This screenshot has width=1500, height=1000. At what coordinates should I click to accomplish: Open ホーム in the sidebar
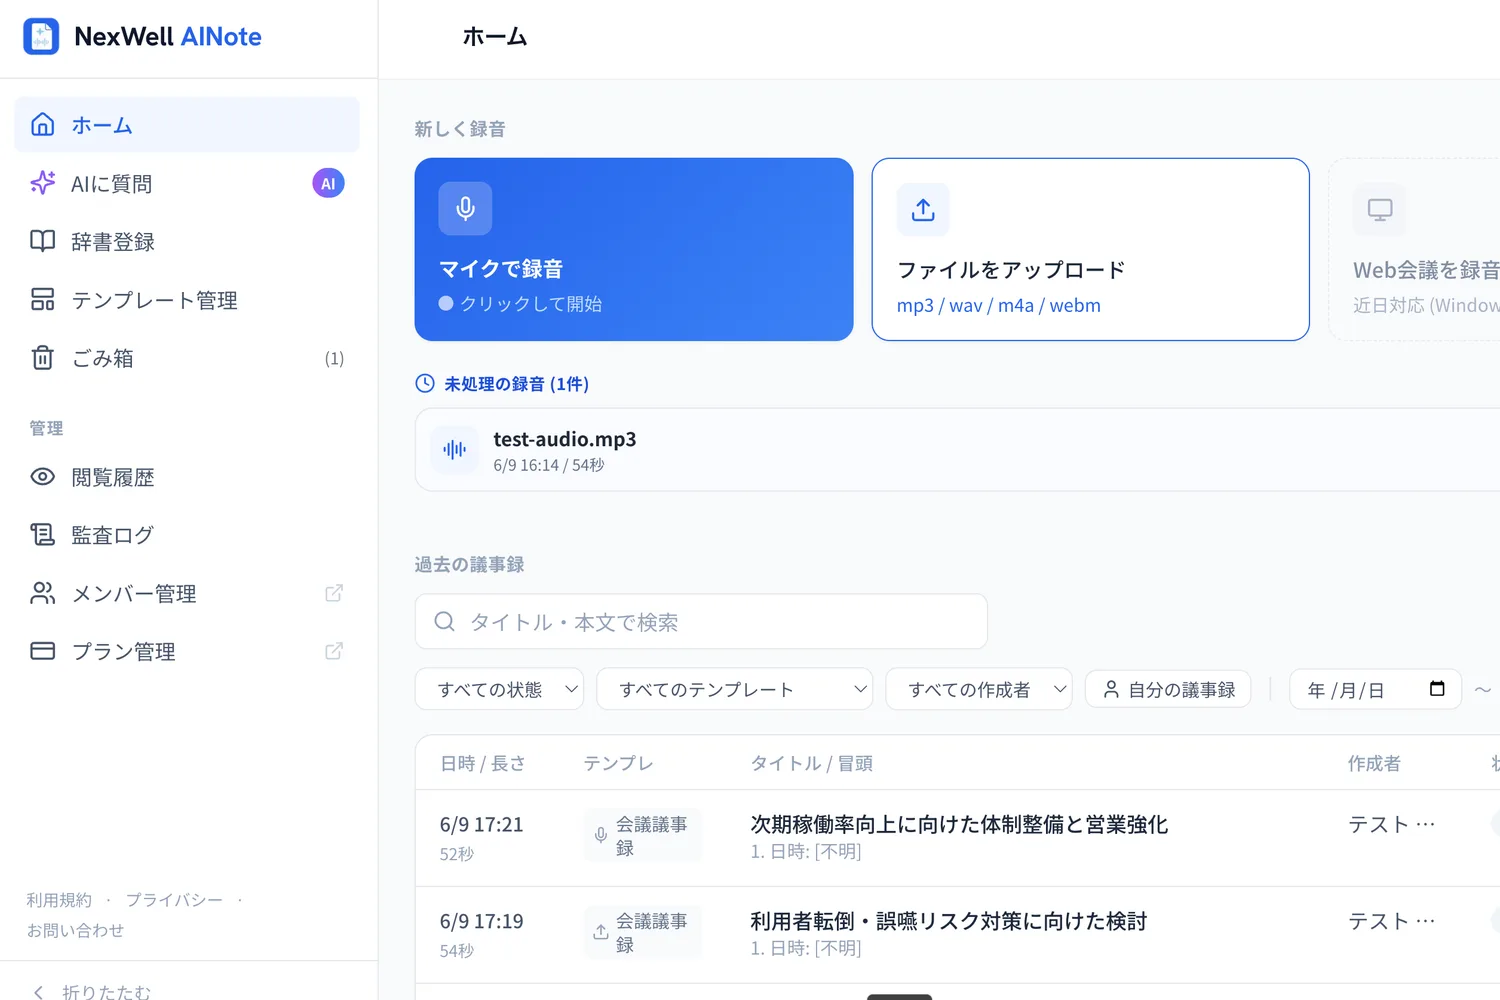point(187,125)
